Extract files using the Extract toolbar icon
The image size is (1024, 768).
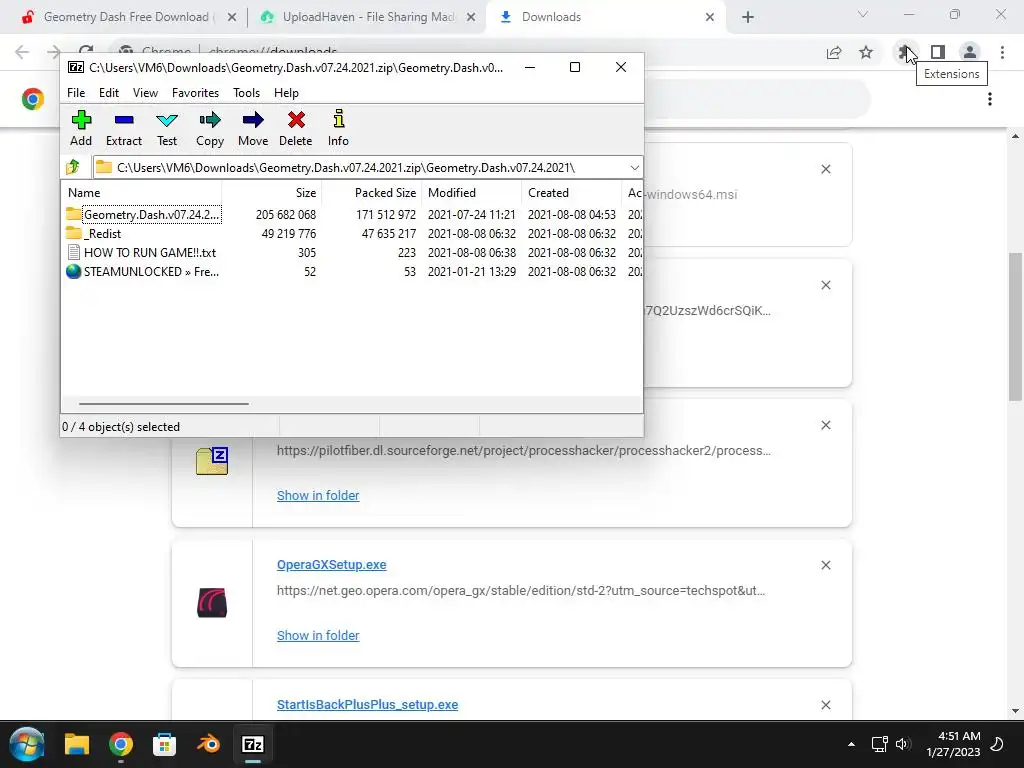click(x=123, y=129)
